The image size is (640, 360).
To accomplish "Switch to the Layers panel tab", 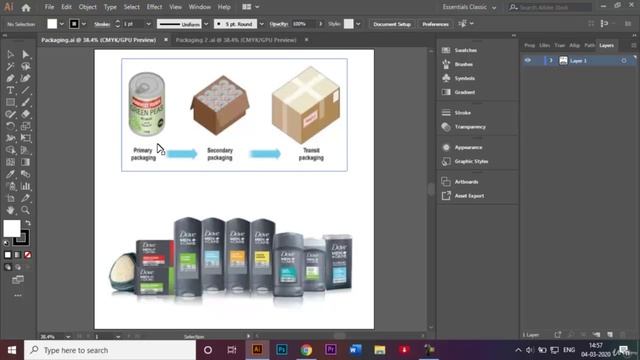I will 607,45.
